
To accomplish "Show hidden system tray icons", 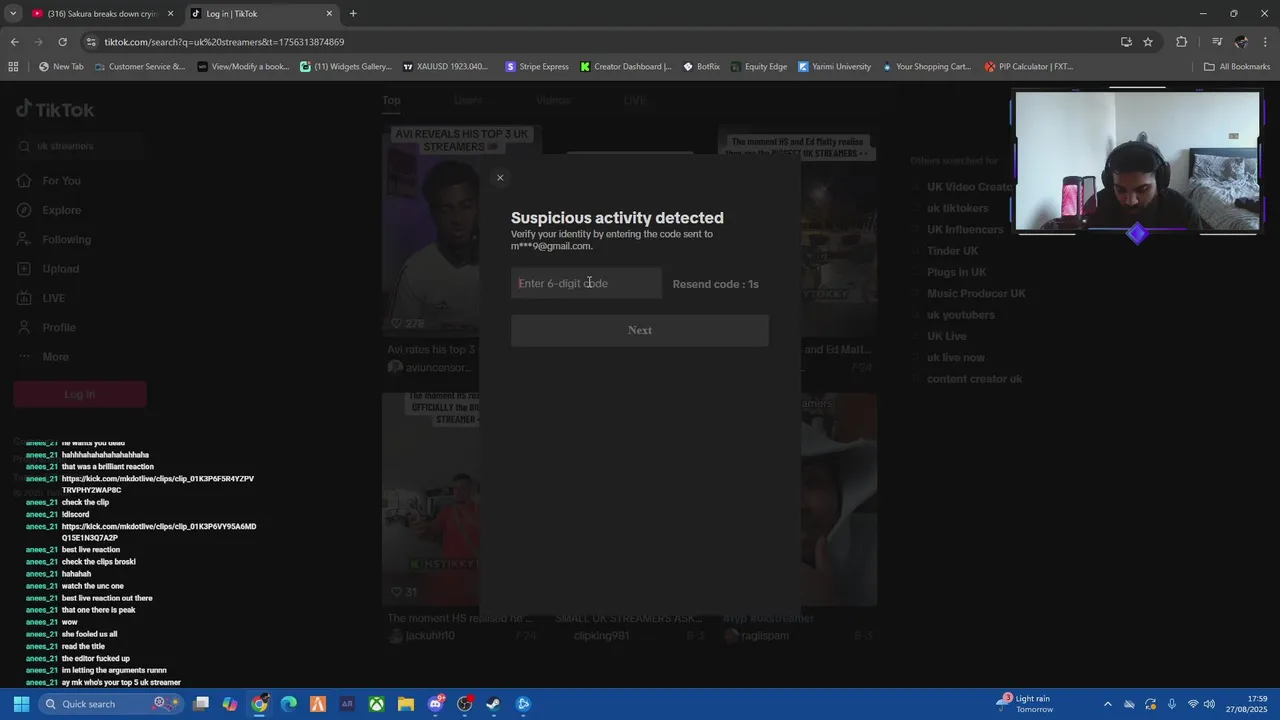I will 1107,704.
